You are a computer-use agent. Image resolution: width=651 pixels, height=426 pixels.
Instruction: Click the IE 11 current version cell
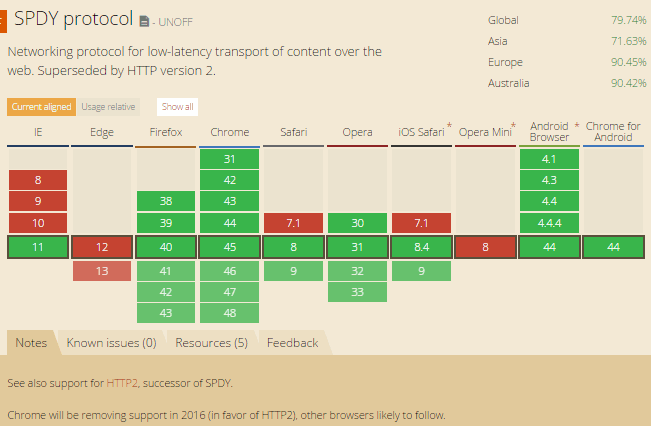(x=38, y=247)
